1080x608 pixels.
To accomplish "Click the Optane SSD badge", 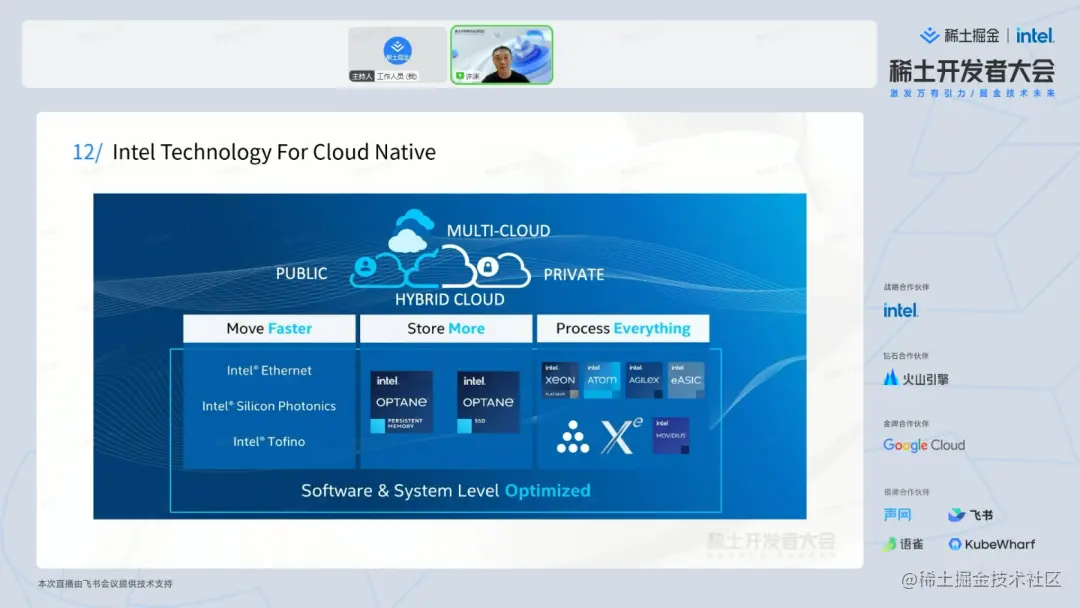I will pyautogui.click(x=488, y=402).
